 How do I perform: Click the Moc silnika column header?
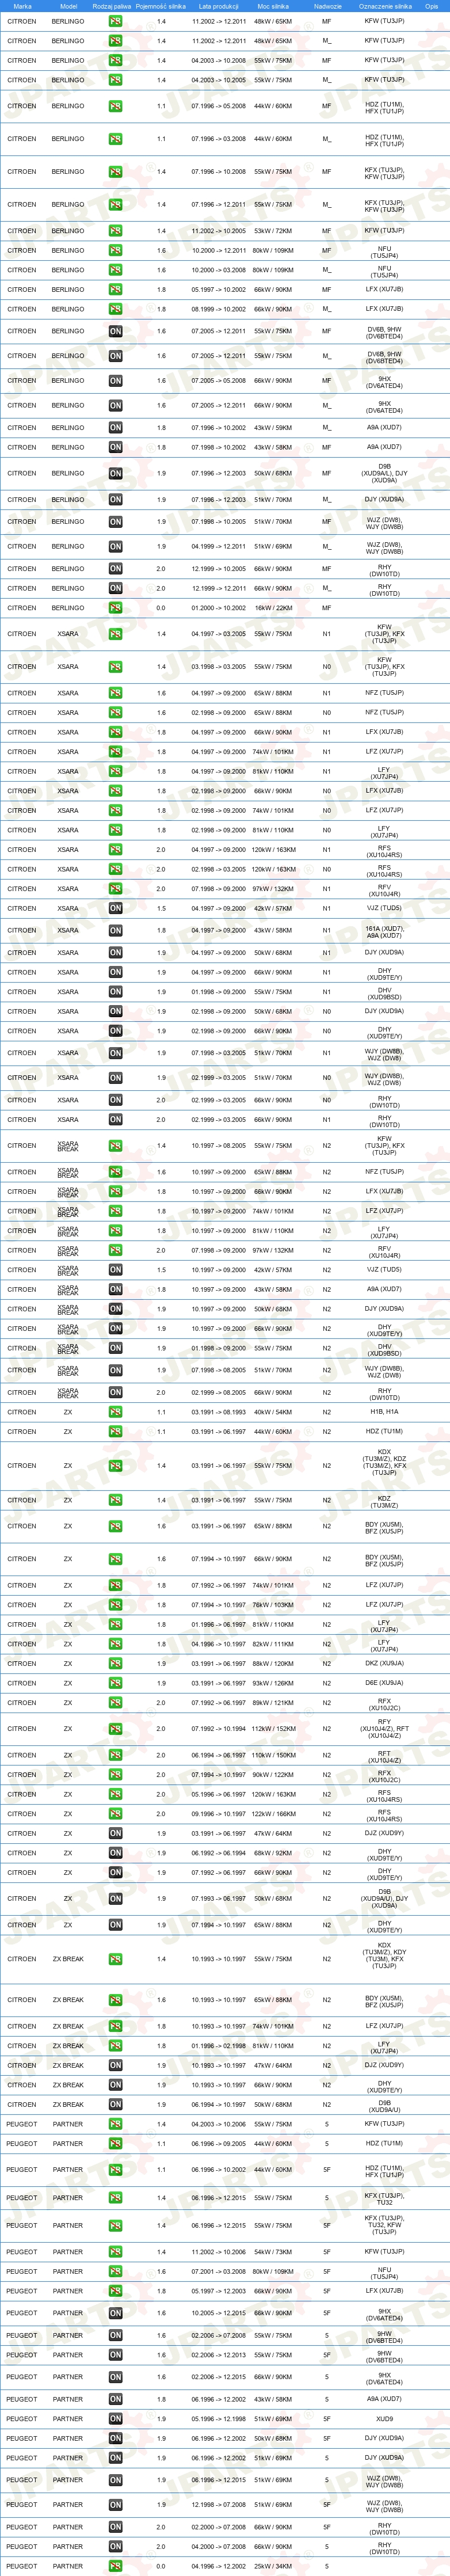pyautogui.click(x=273, y=6)
